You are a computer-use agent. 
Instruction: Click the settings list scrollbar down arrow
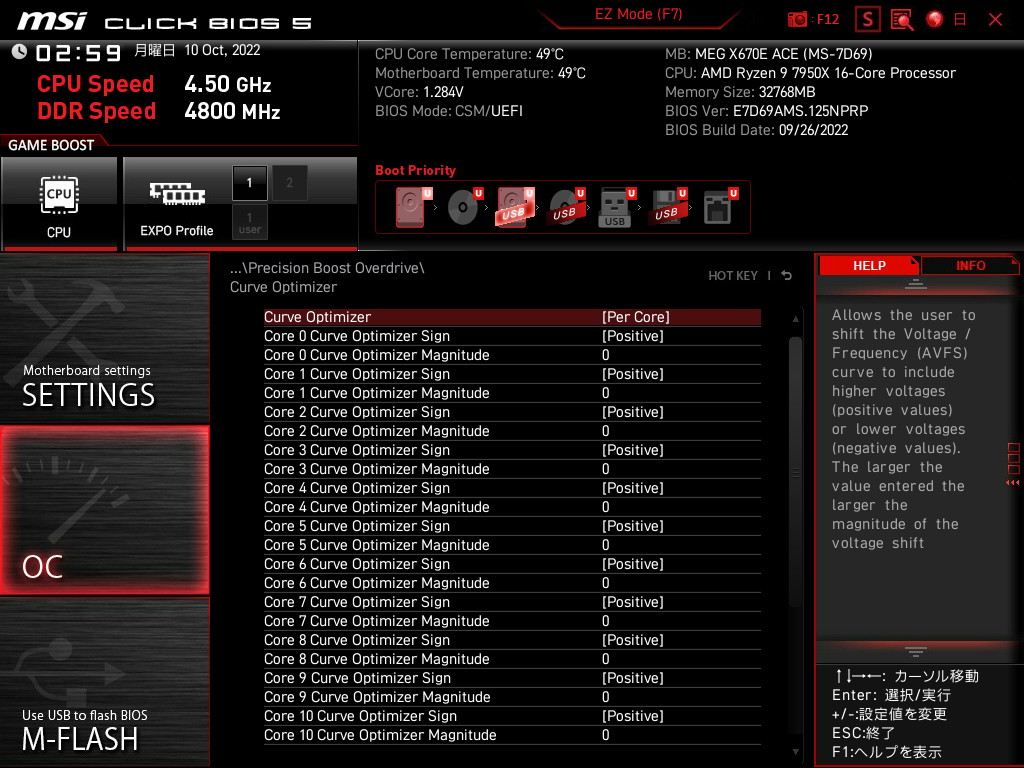tap(795, 752)
